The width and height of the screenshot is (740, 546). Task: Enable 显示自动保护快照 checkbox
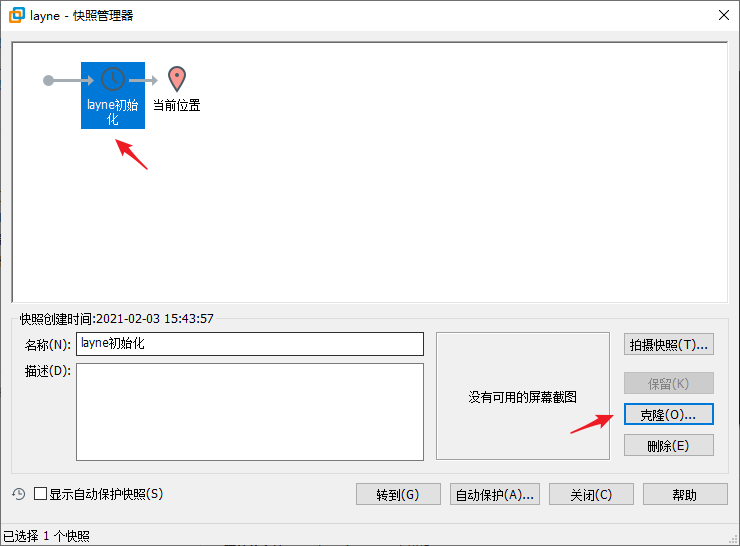coord(41,494)
